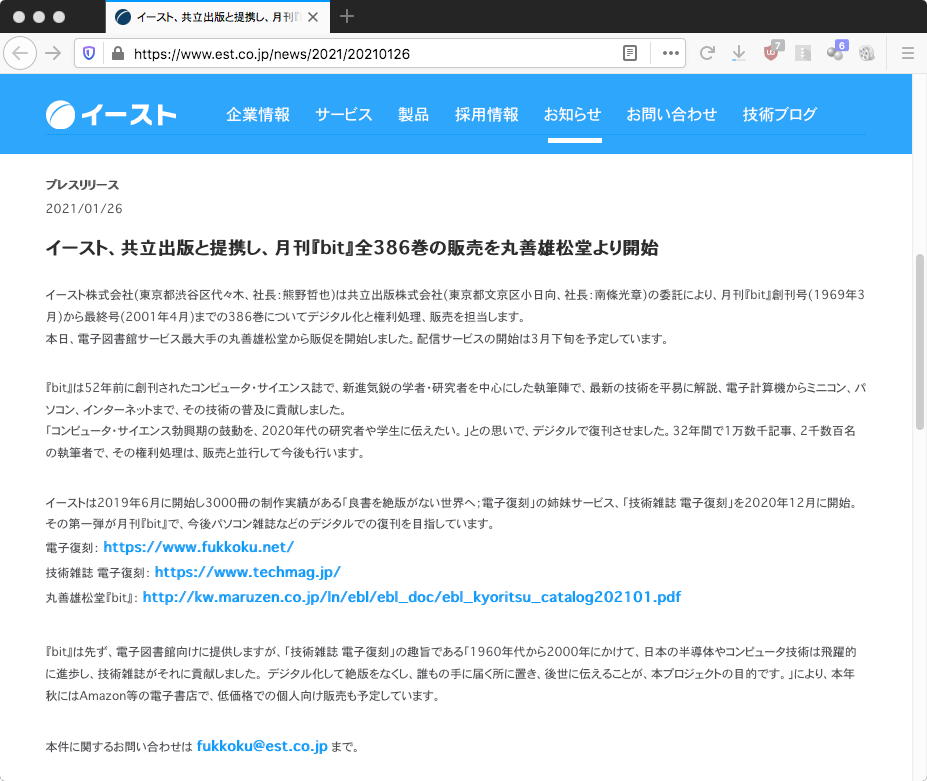The height and width of the screenshot is (781, 927).
Task: Click the プレスリリース category label
Action: 82,184
